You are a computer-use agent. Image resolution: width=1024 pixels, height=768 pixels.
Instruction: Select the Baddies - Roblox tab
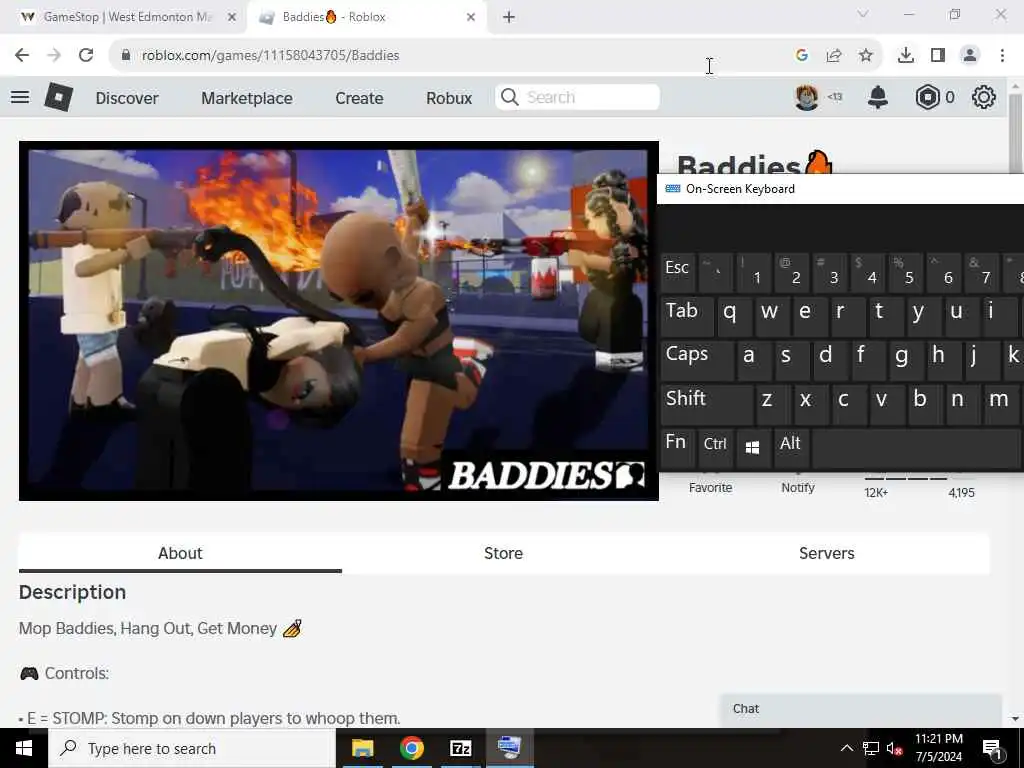(367, 17)
